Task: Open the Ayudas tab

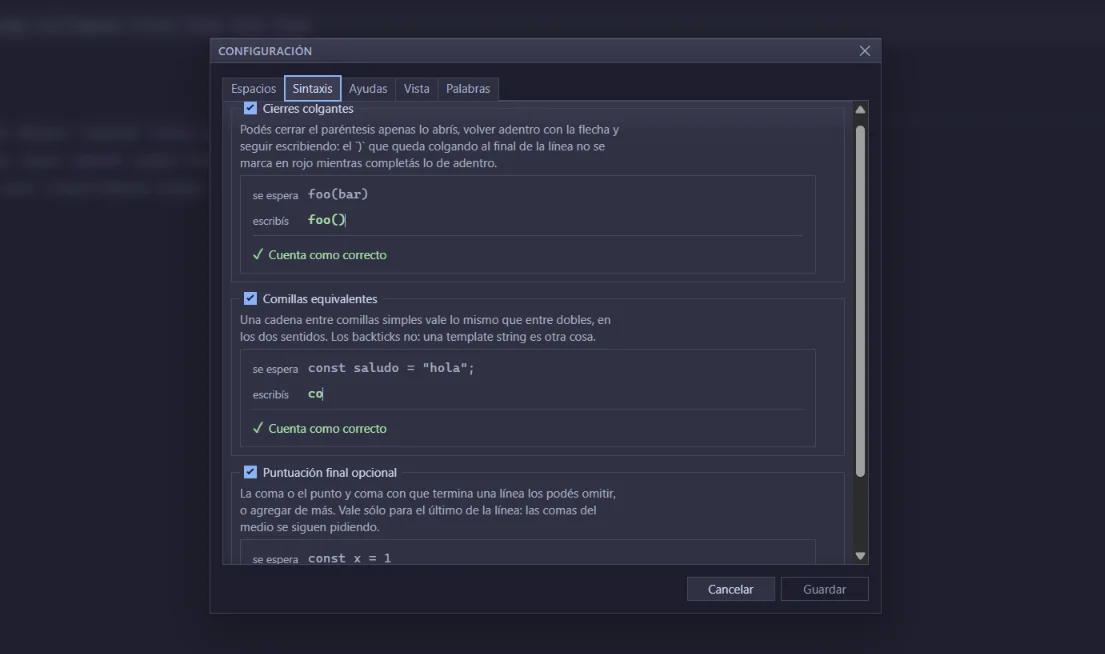Action: point(368,89)
